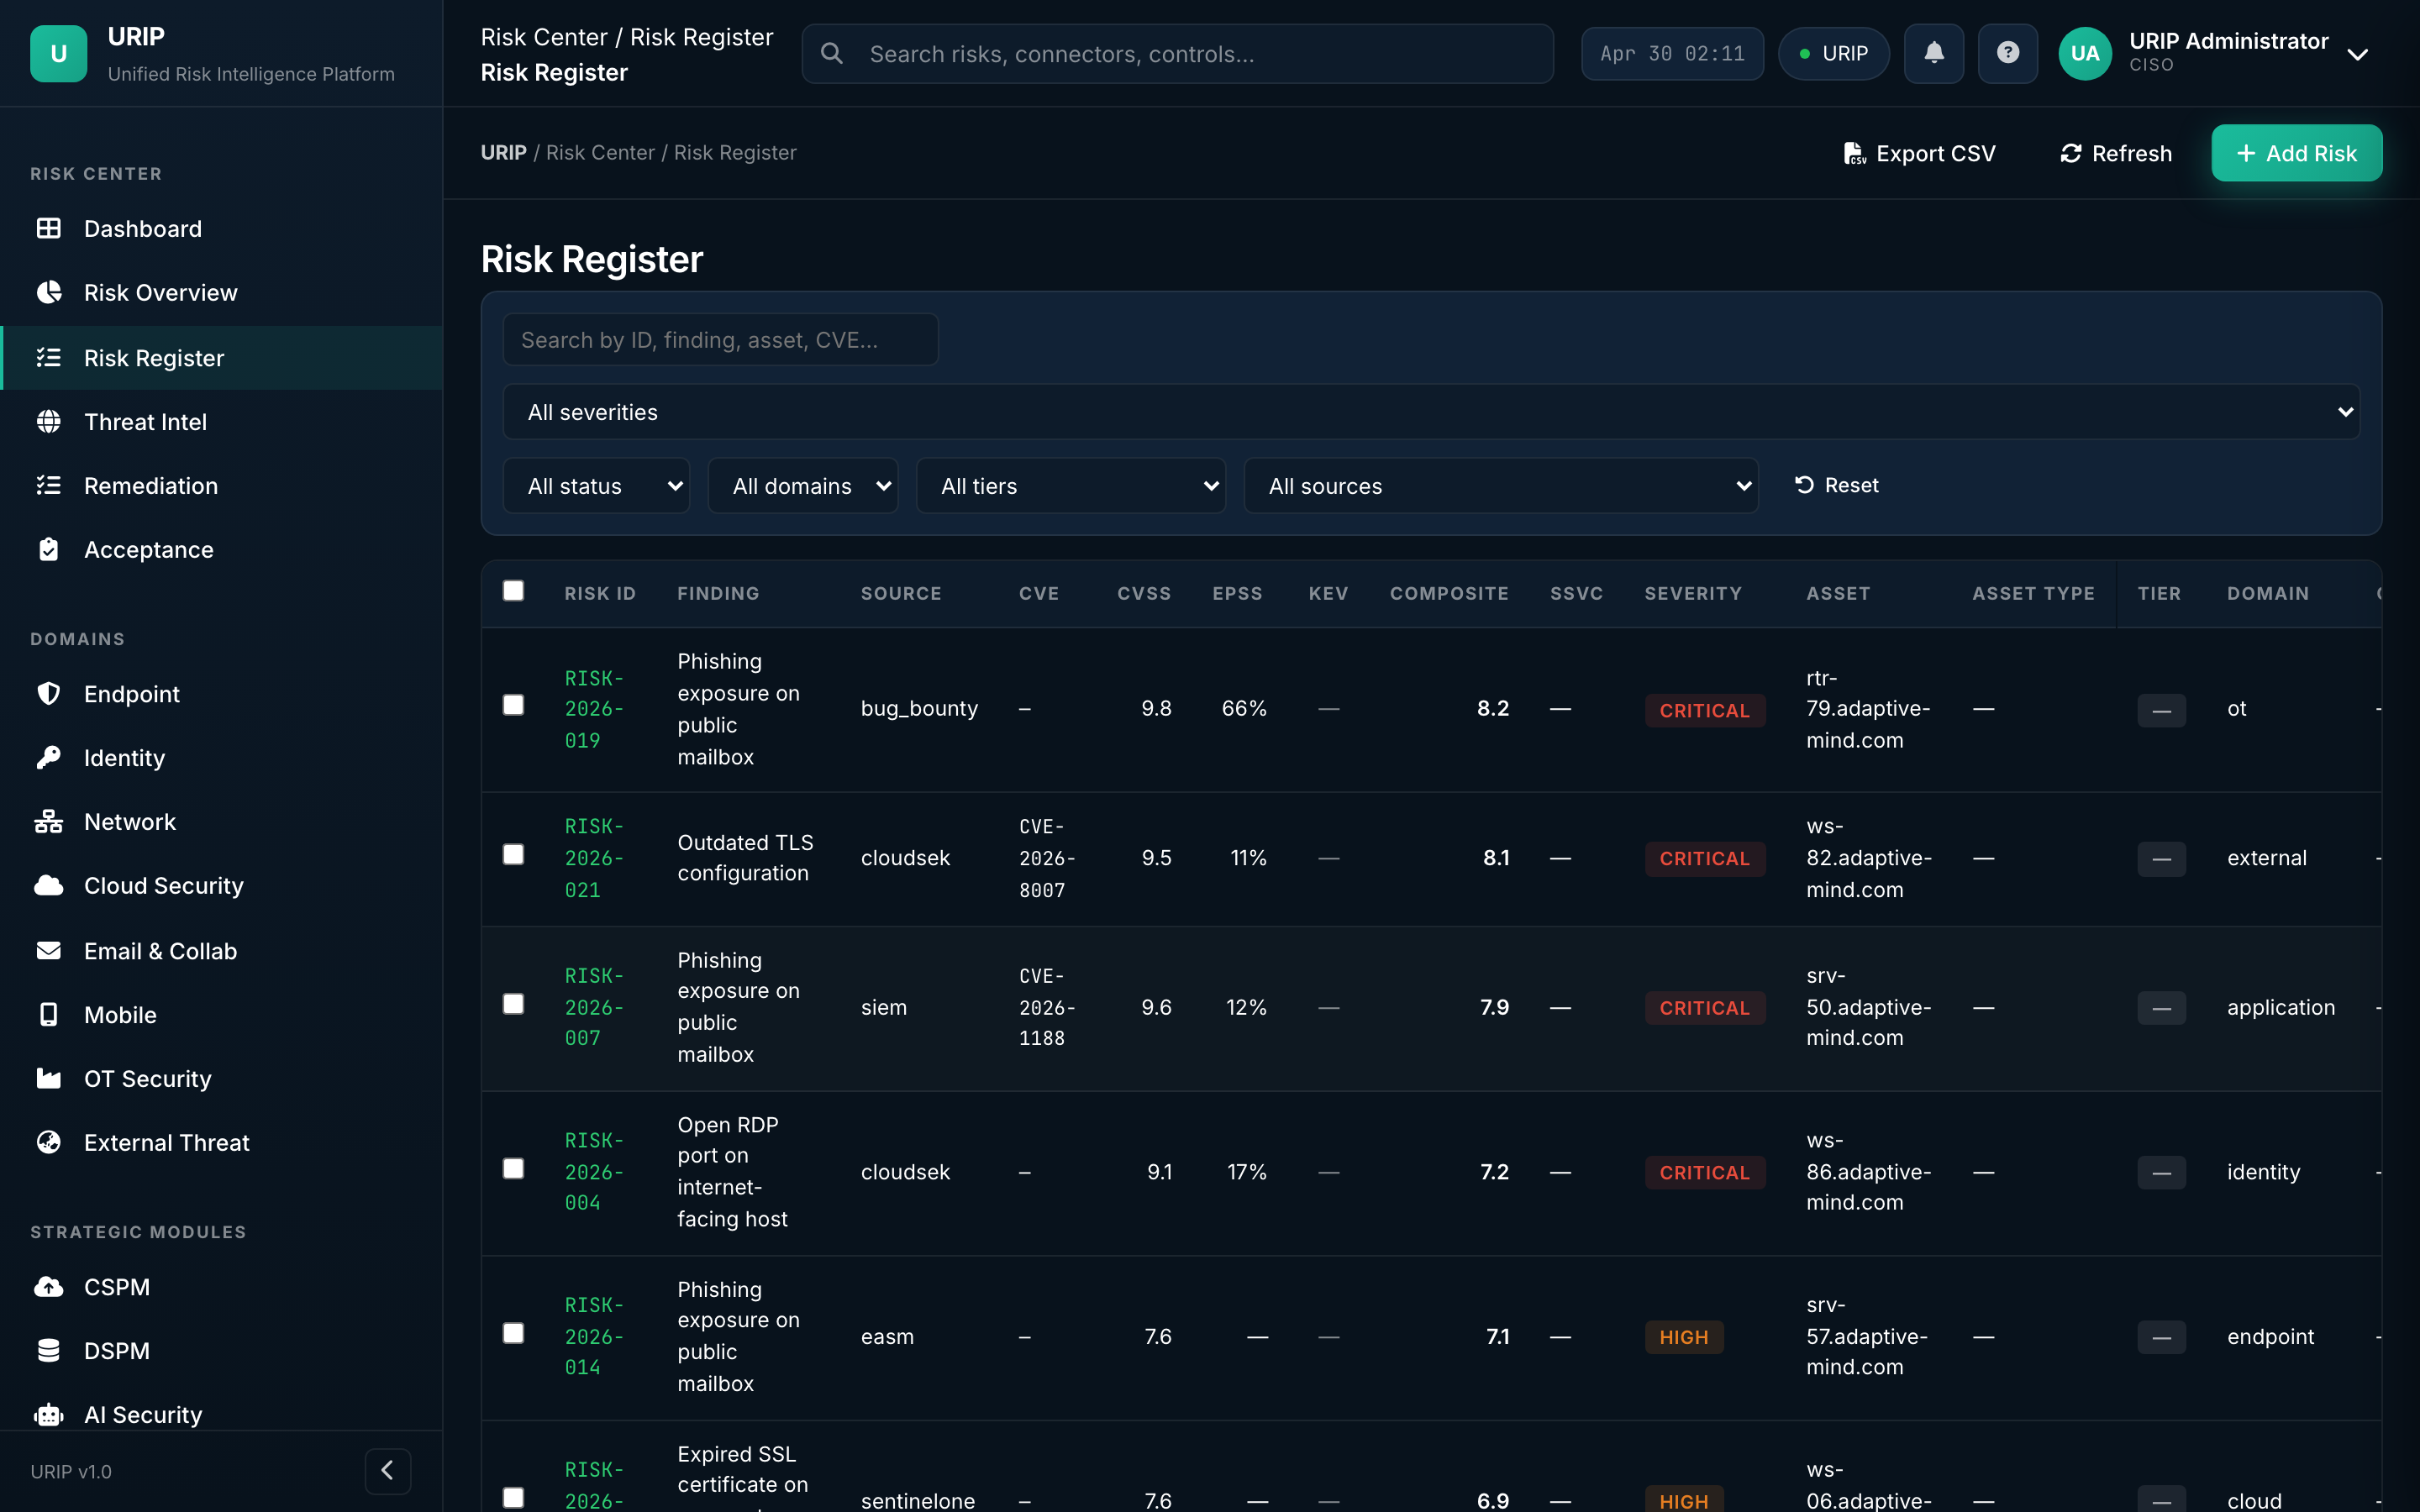Click the SEVERITY column header
This screenshot has width=2420, height=1512.
click(1693, 593)
